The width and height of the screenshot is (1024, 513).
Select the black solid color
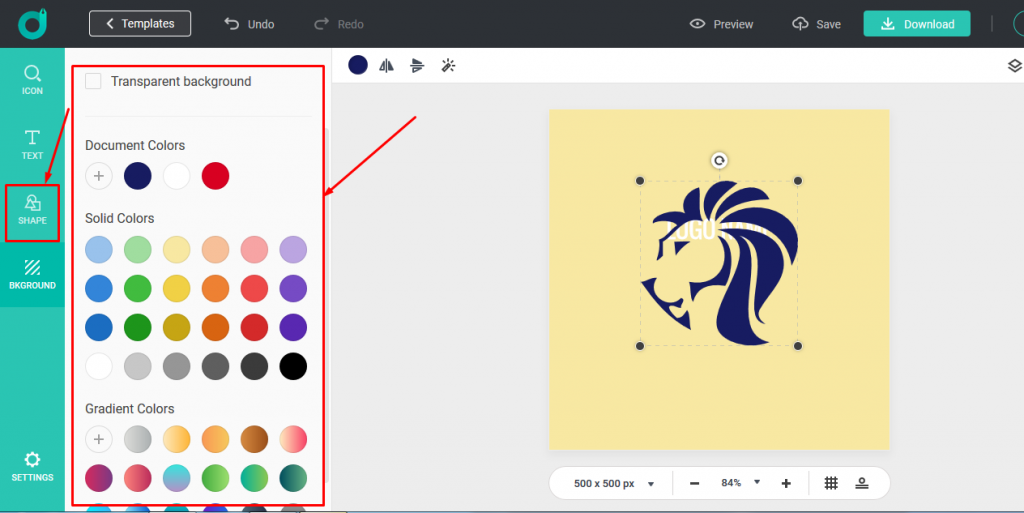293,367
